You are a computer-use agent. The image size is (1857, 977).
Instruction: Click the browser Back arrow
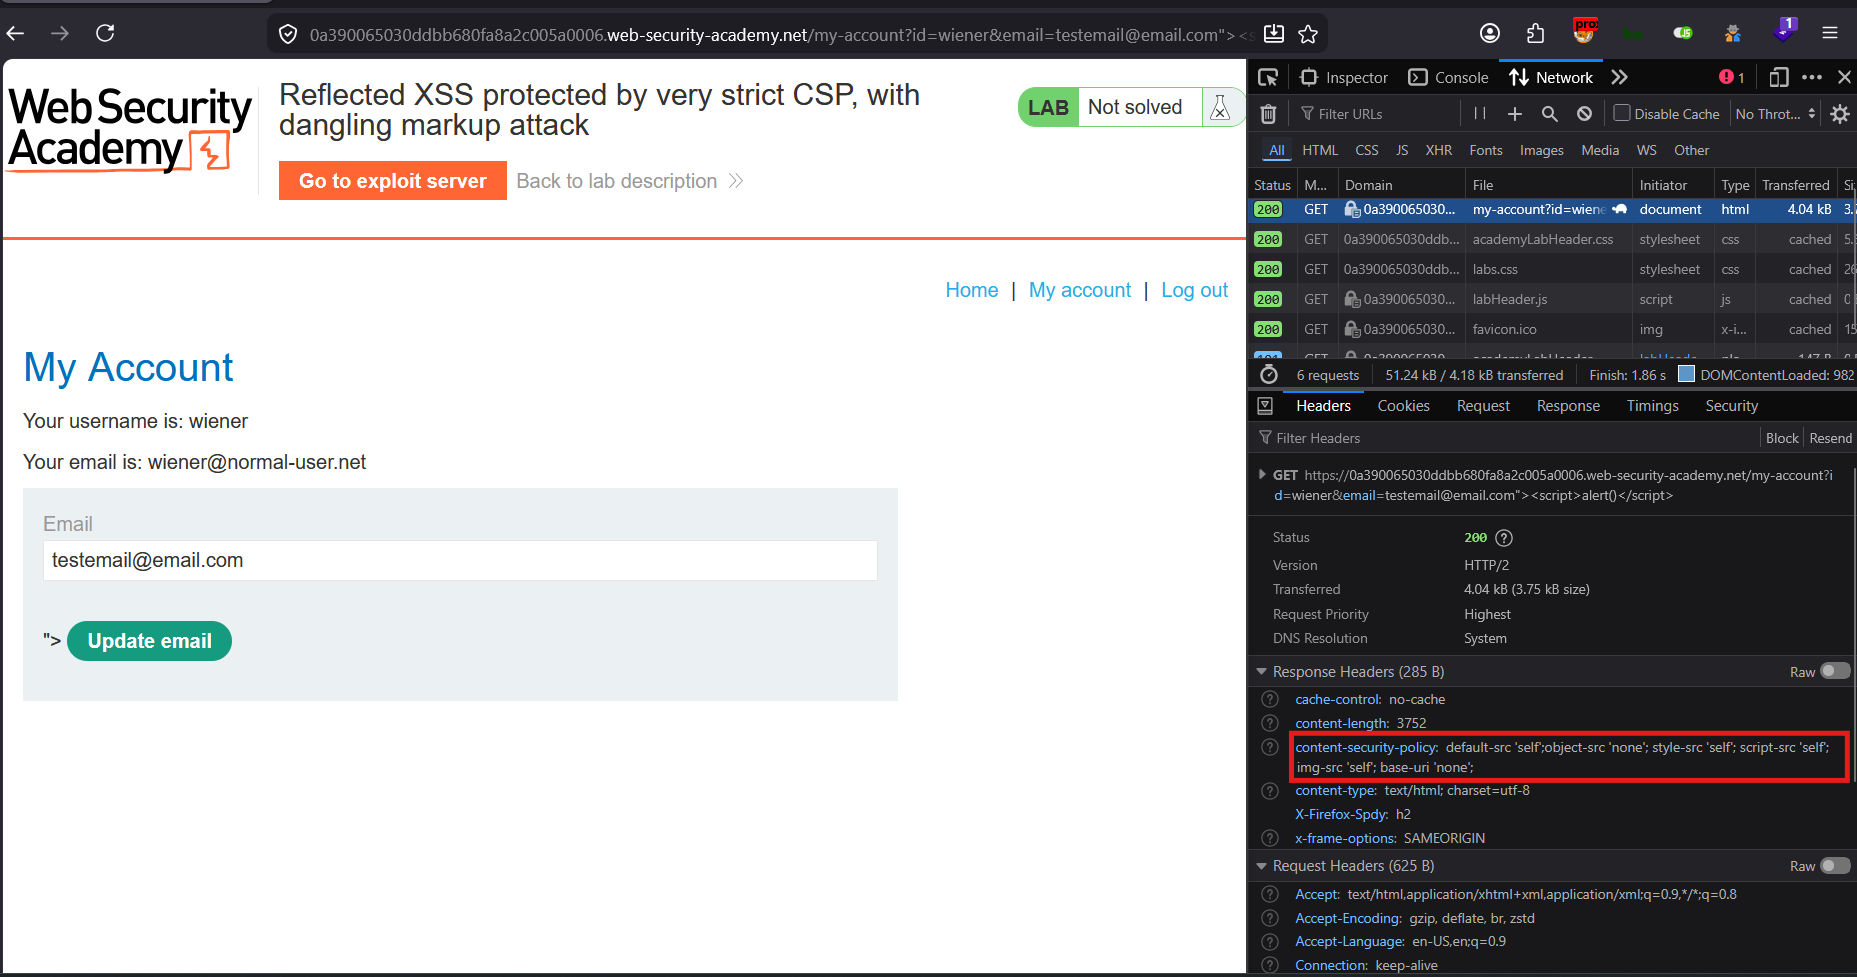point(15,34)
